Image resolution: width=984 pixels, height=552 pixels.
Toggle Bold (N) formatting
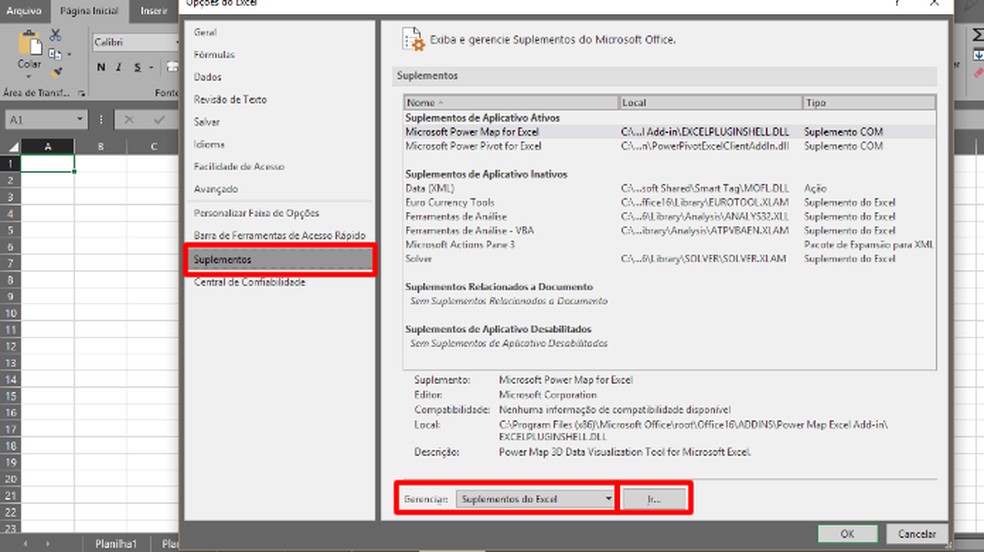point(101,67)
